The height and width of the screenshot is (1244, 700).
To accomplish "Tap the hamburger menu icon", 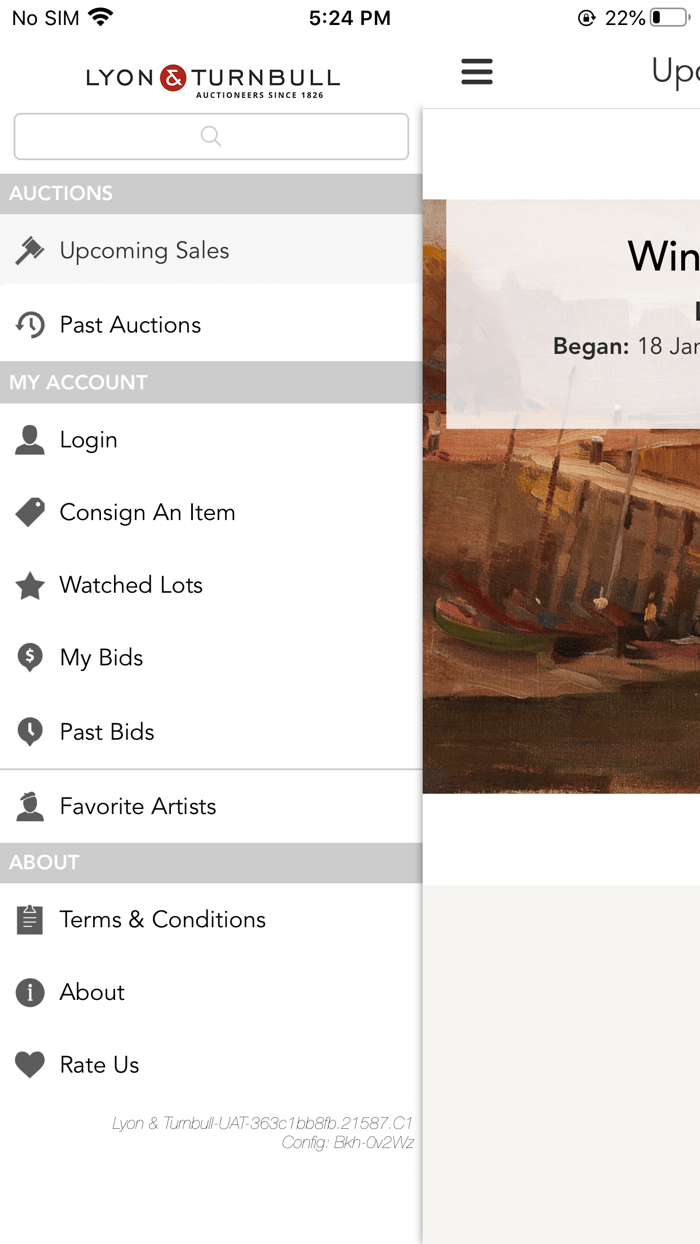I will coord(477,72).
